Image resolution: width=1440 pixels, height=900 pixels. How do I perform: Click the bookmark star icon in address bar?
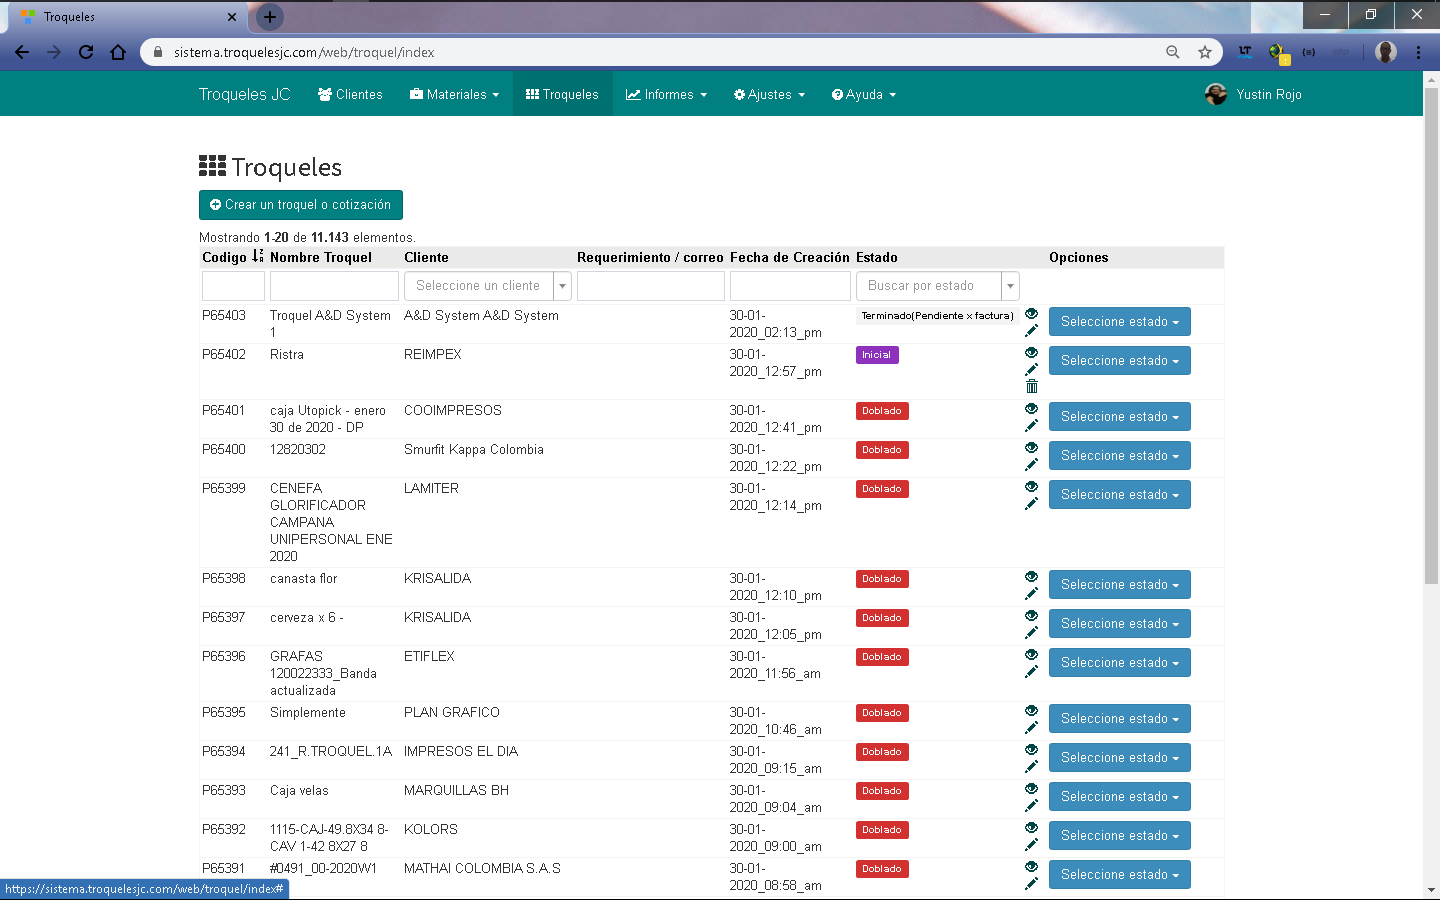(x=1205, y=52)
